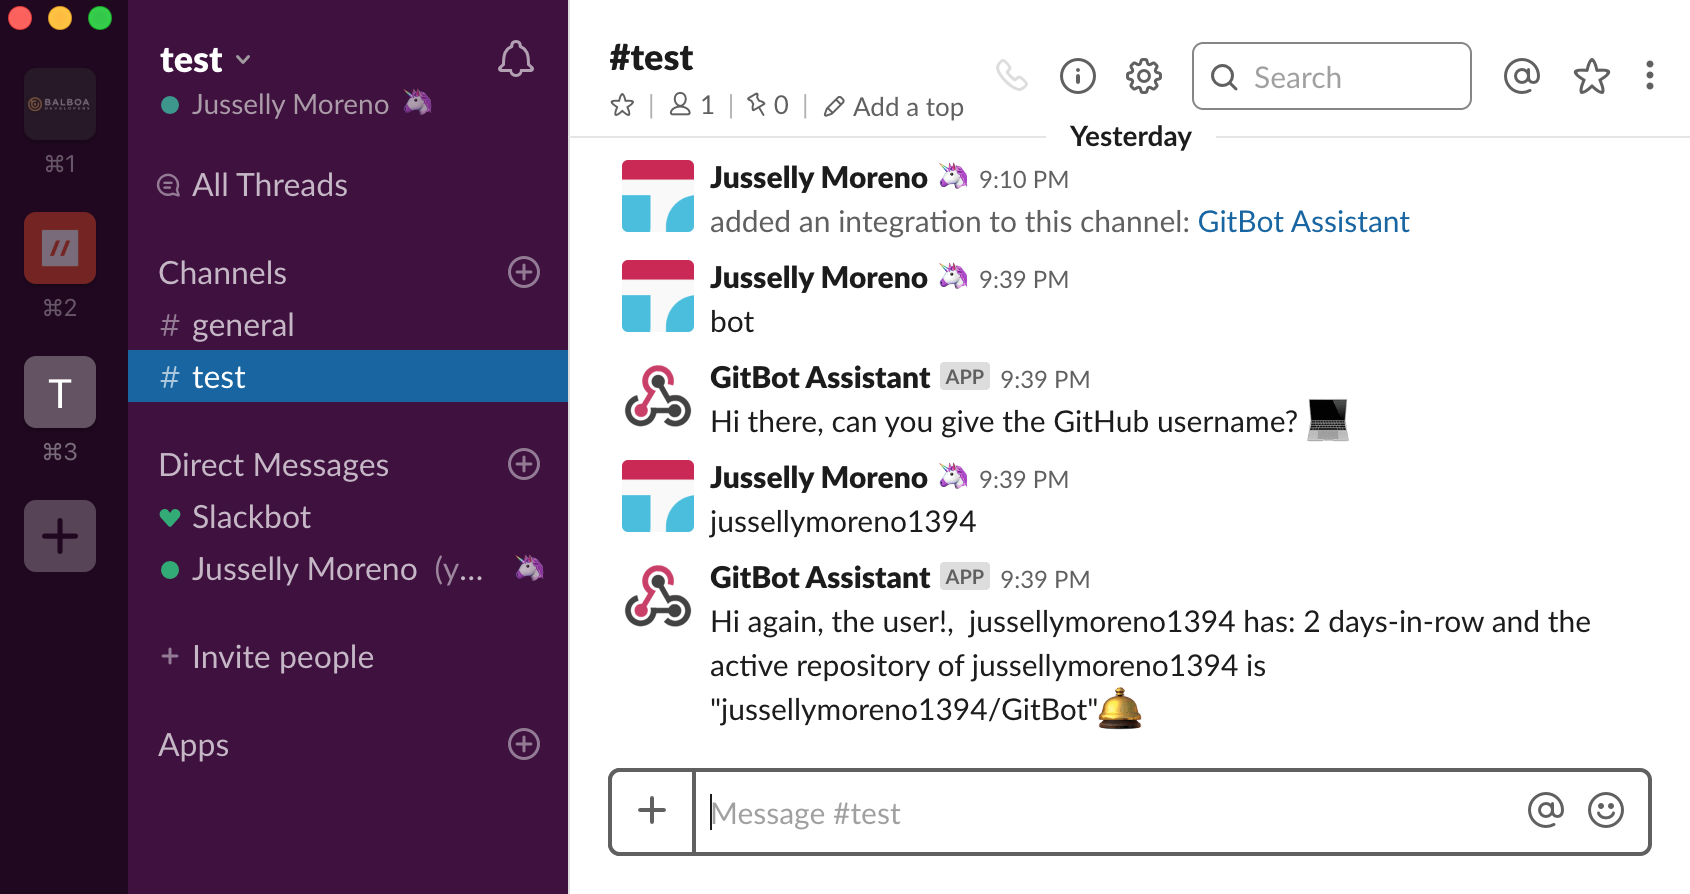Click the #test channel title

tap(651, 58)
